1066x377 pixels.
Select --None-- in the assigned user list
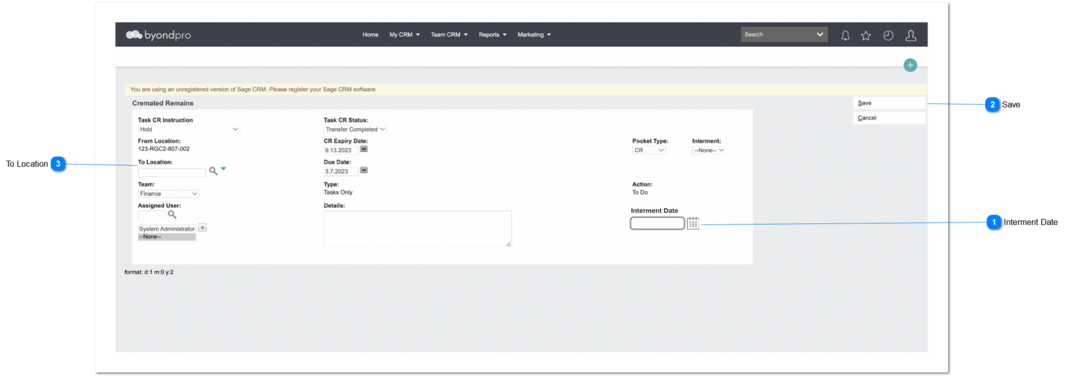pos(167,237)
